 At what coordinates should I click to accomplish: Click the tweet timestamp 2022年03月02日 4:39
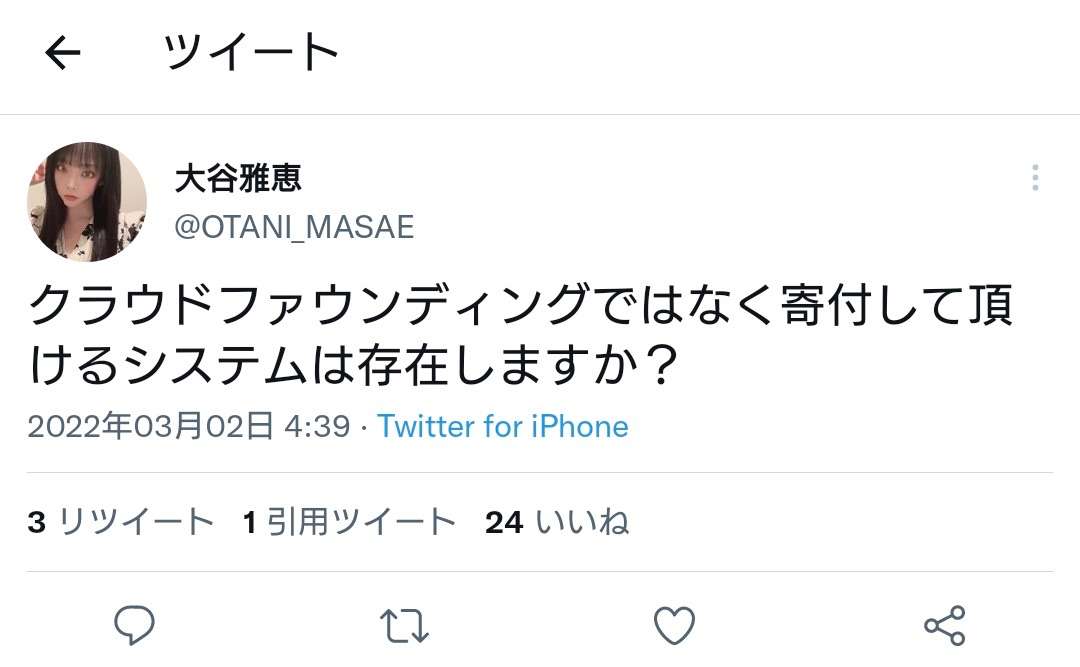tap(185, 427)
